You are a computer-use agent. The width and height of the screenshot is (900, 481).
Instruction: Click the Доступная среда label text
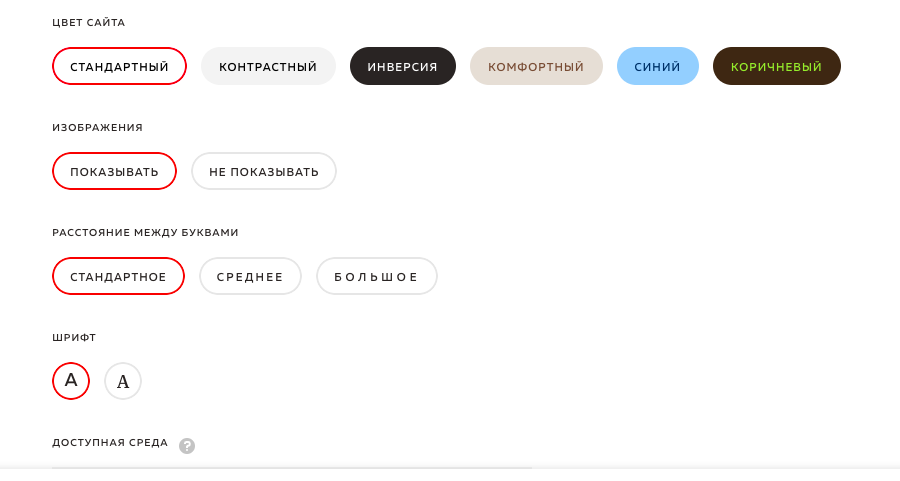point(110,443)
